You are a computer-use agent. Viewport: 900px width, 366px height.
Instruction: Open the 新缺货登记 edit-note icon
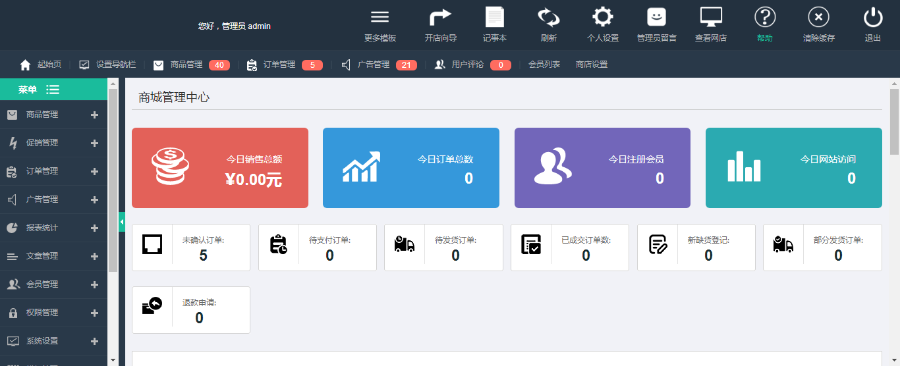tap(658, 244)
